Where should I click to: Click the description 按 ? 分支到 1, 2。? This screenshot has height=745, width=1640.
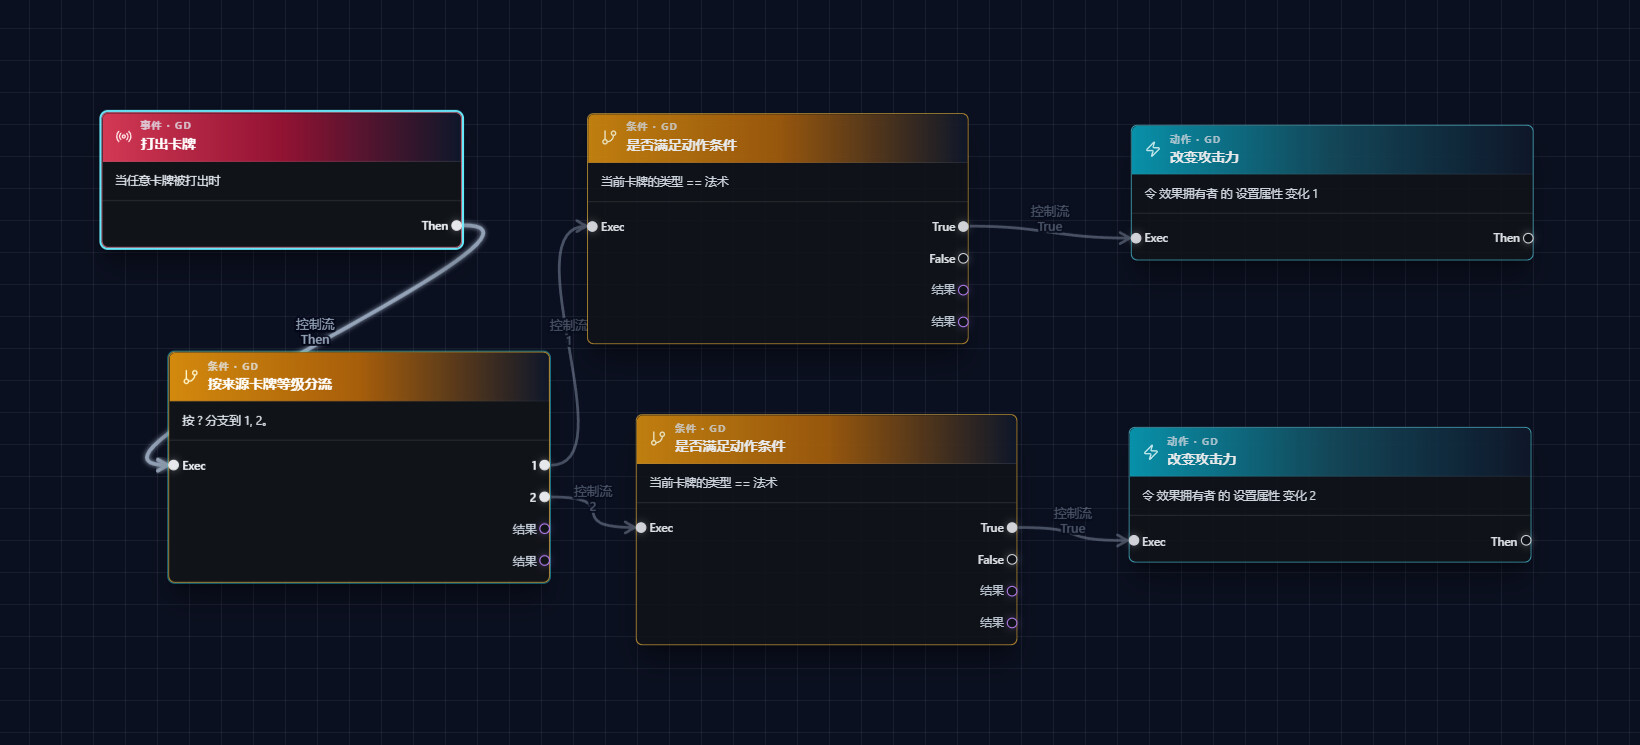point(225,421)
